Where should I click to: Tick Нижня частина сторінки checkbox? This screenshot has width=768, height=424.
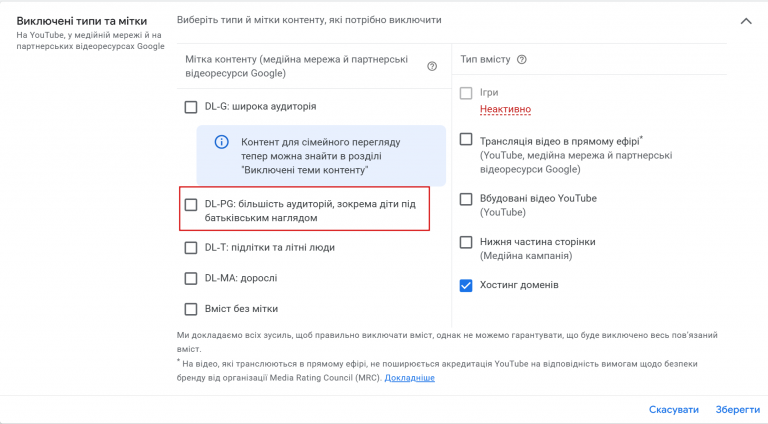(x=466, y=242)
